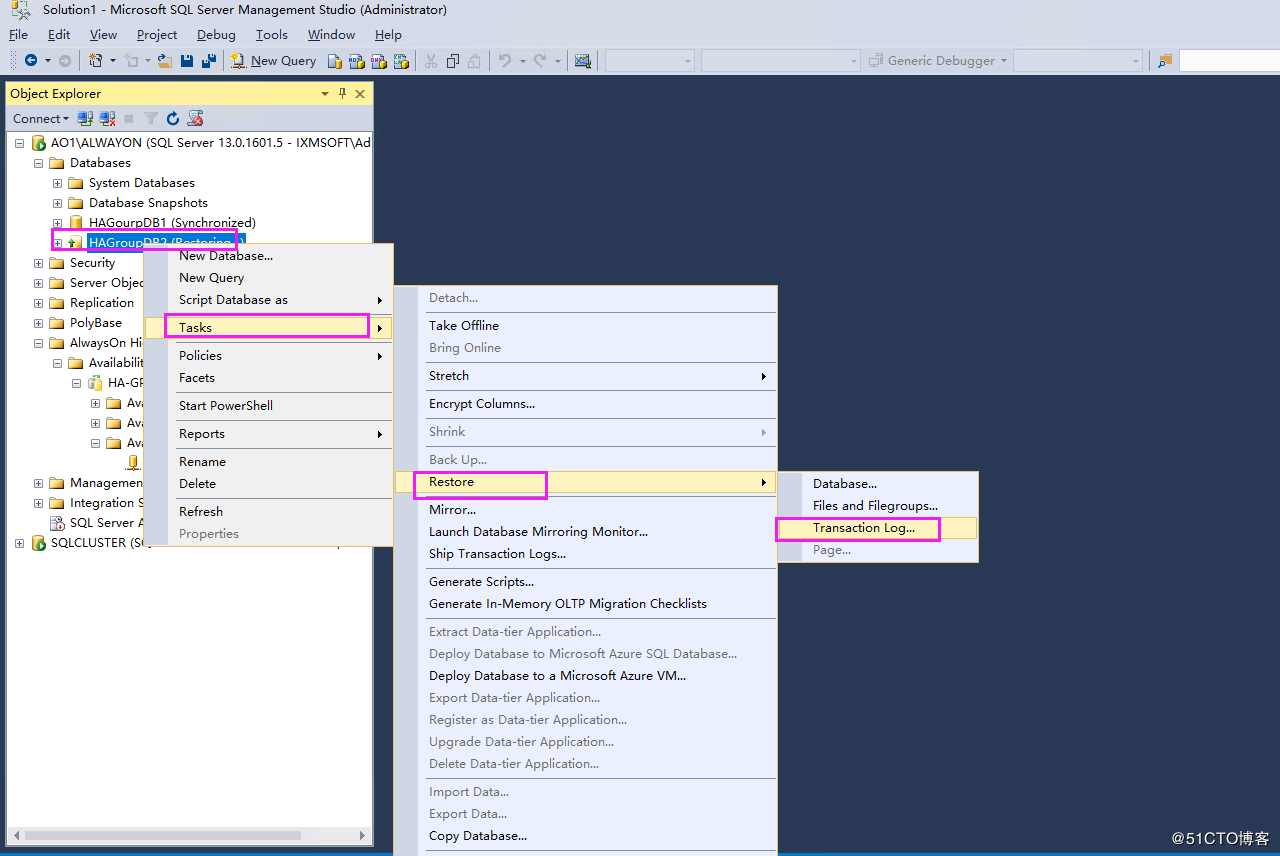Viewport: 1280px width, 856px height.
Task: Click the Save All toolbar icon
Action: [209, 60]
